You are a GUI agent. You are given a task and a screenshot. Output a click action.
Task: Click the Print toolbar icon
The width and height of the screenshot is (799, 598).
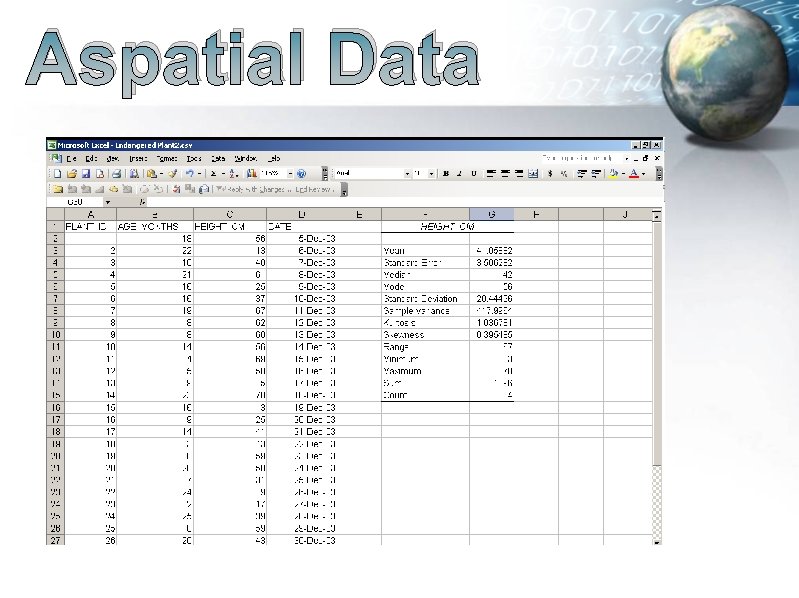116,174
